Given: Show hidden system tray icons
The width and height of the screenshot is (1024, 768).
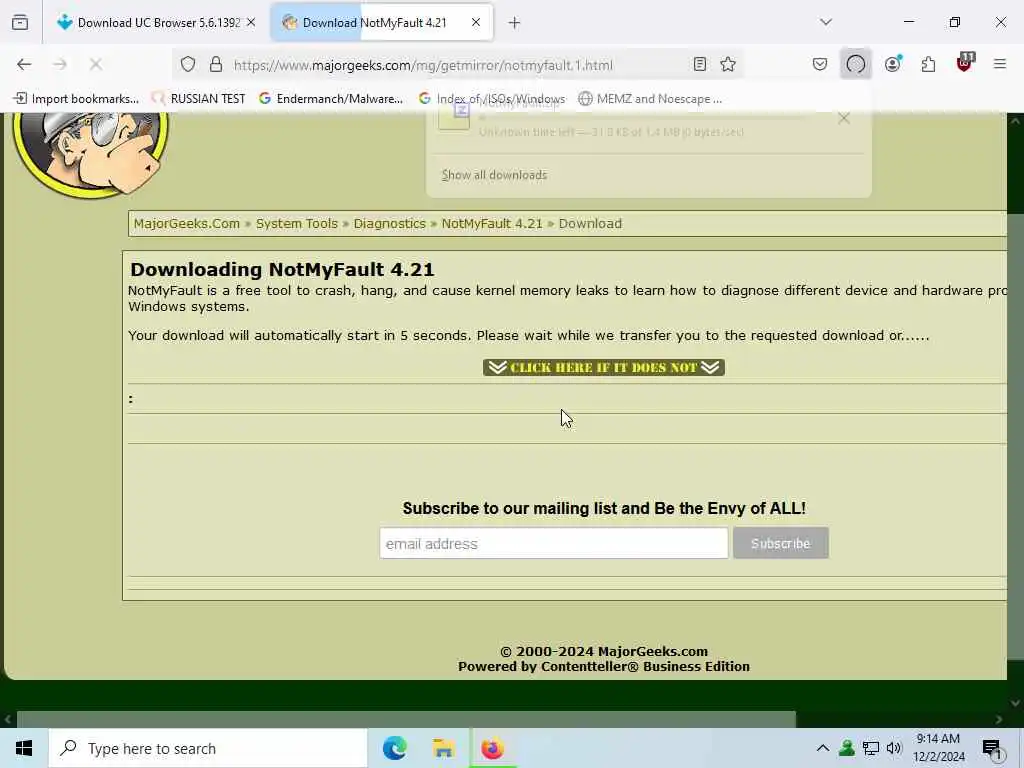Looking at the screenshot, I should tap(823, 748).
